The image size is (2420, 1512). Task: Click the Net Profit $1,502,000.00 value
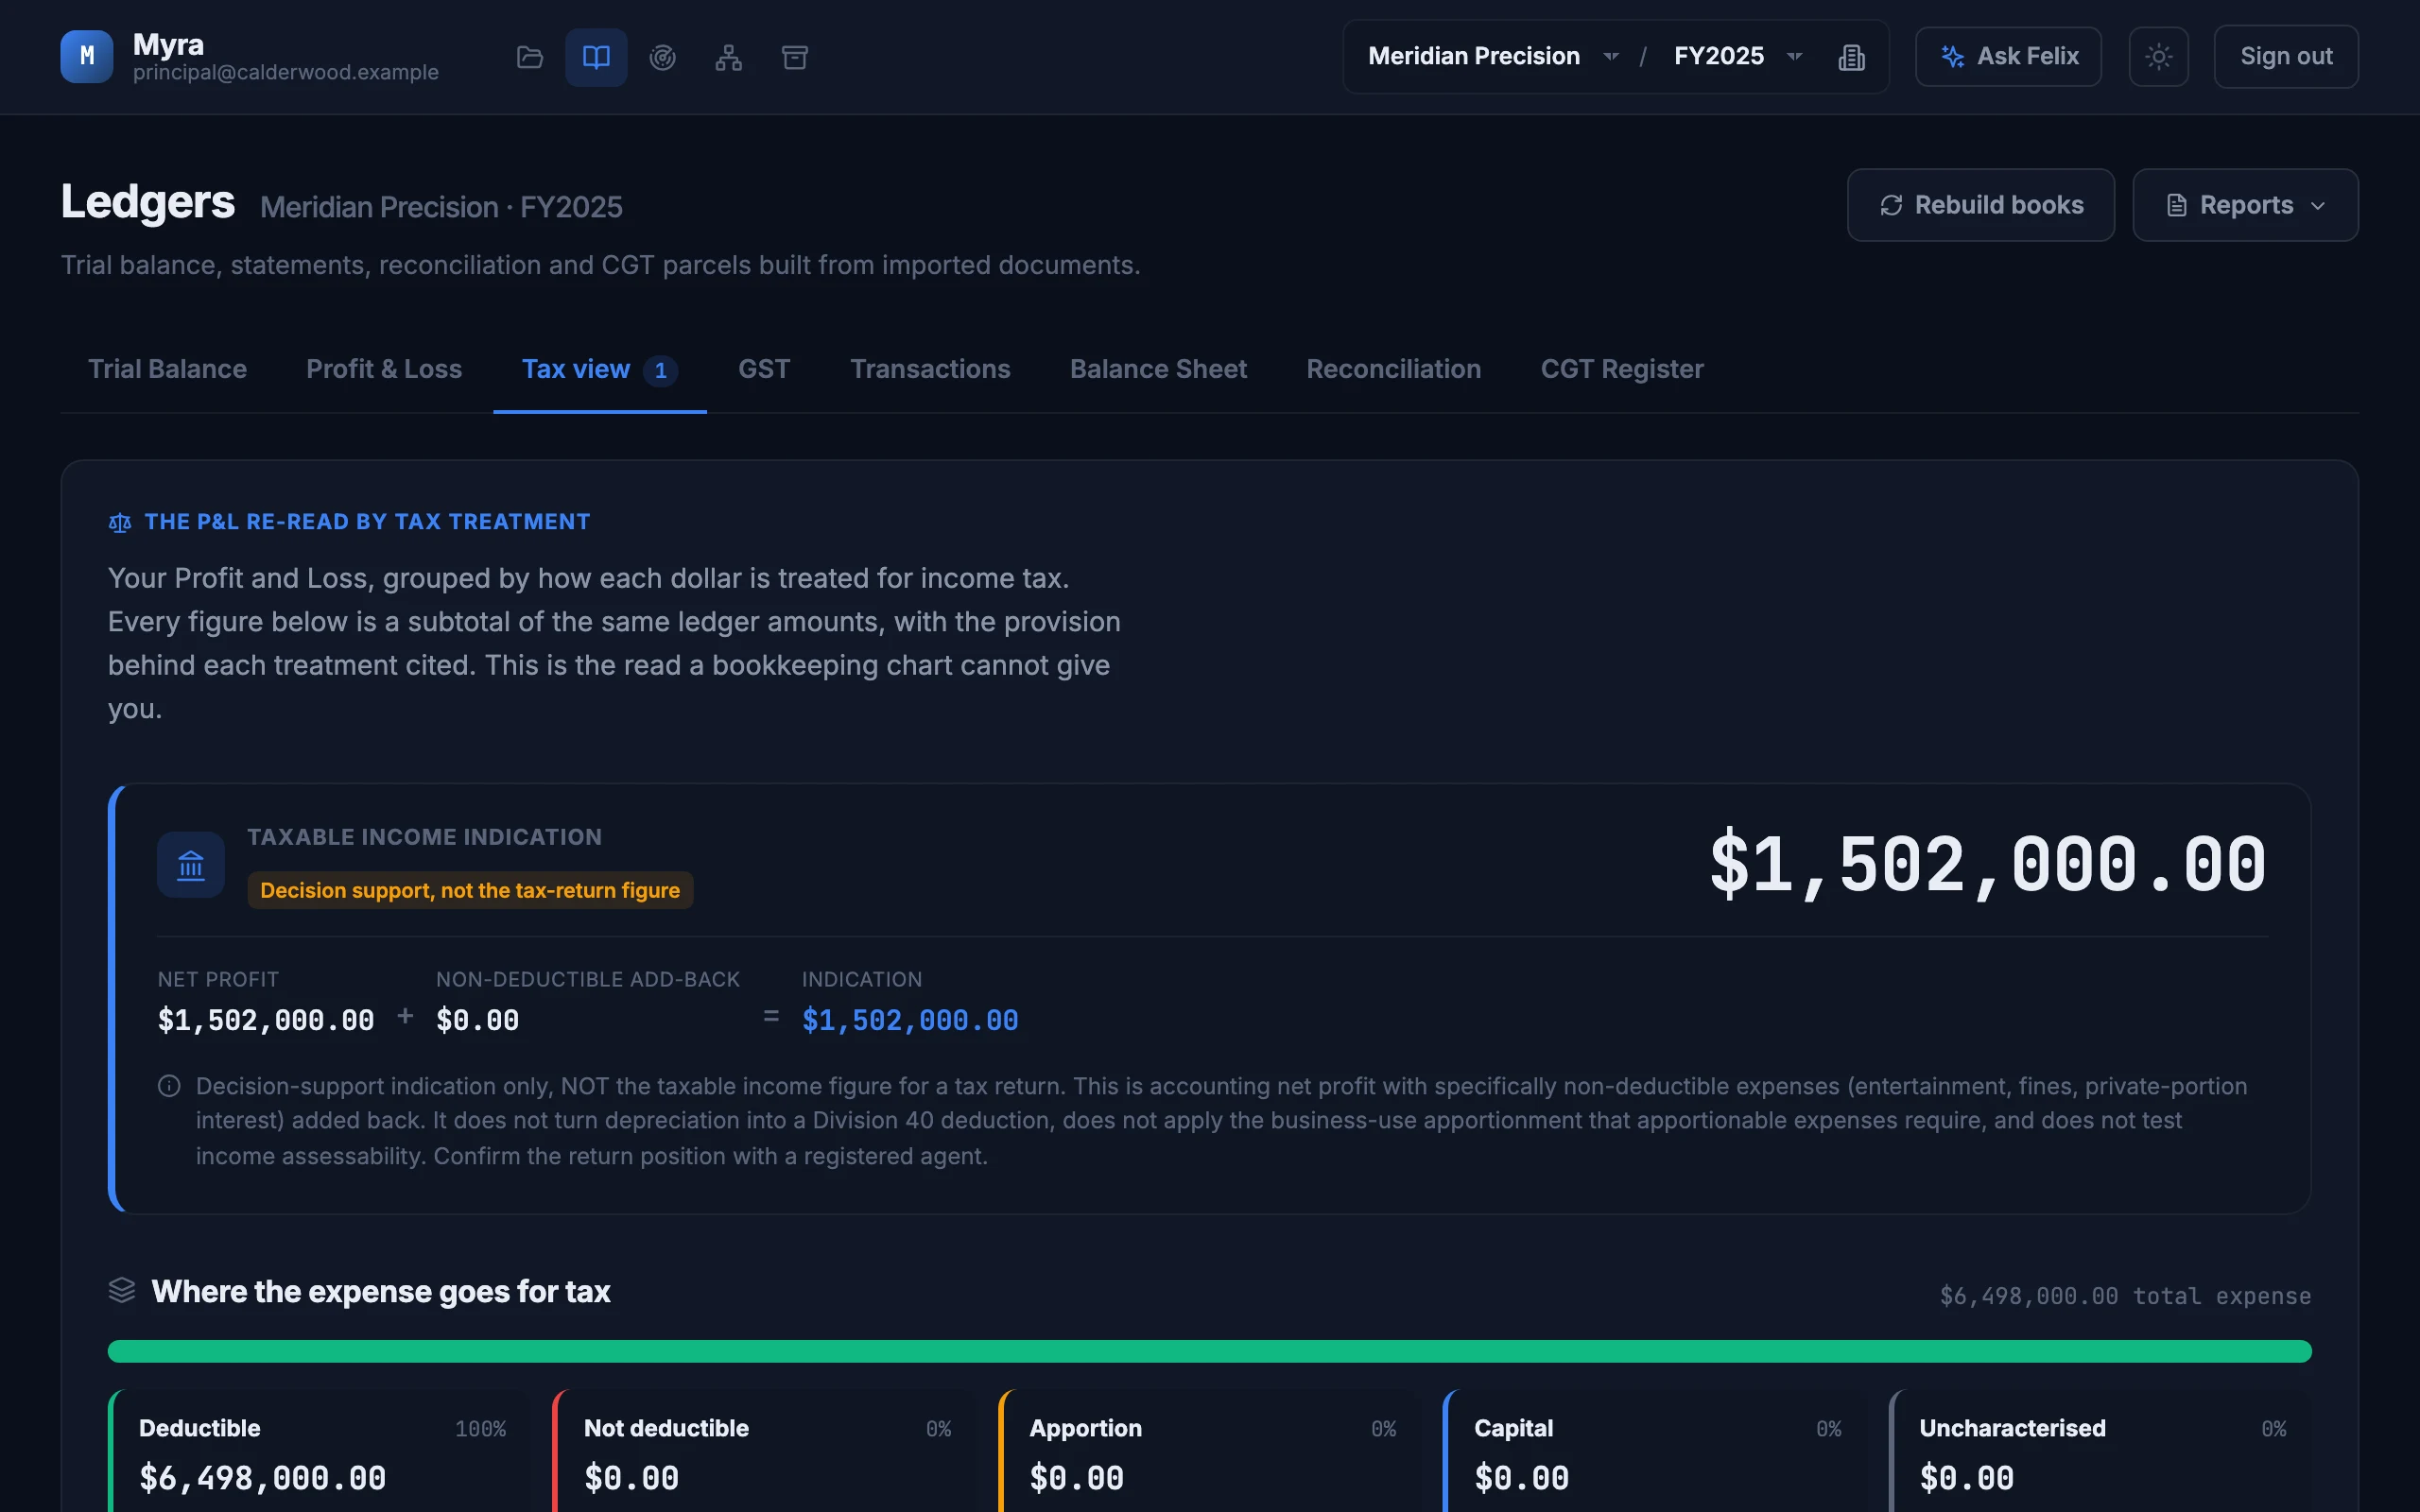point(266,1020)
